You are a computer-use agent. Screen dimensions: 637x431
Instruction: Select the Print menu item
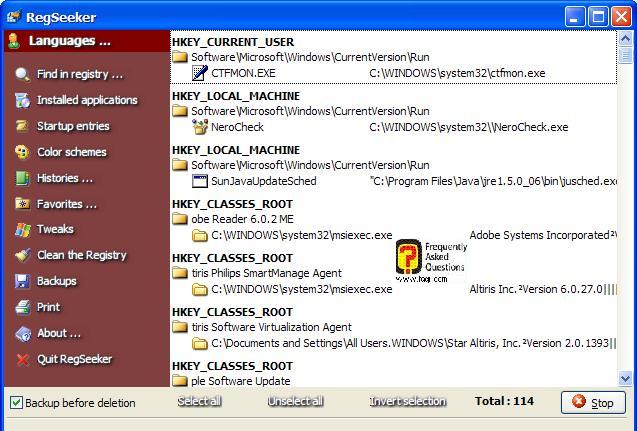(48, 307)
